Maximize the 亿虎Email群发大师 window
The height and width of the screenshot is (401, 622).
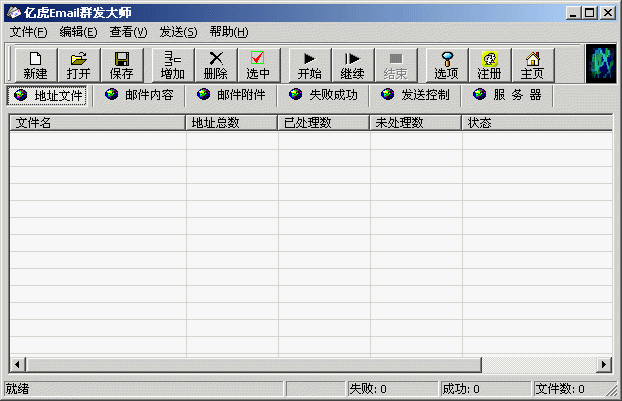click(x=589, y=13)
